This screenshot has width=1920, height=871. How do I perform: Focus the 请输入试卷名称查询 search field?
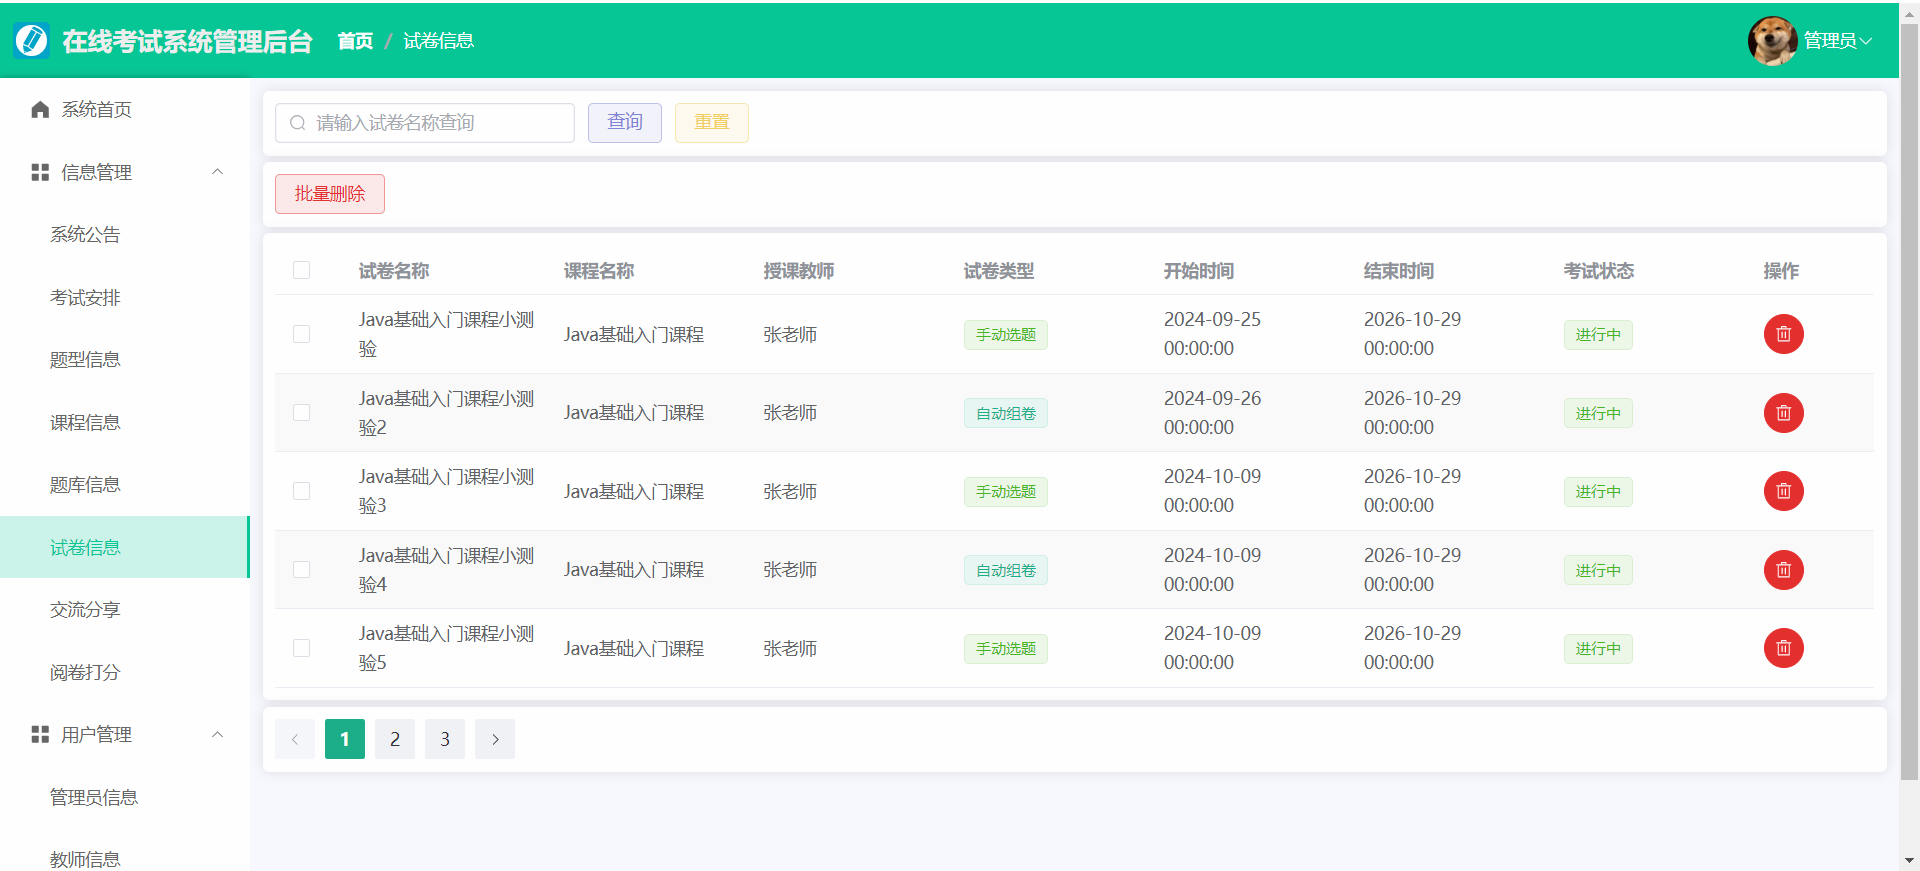pyautogui.click(x=425, y=123)
